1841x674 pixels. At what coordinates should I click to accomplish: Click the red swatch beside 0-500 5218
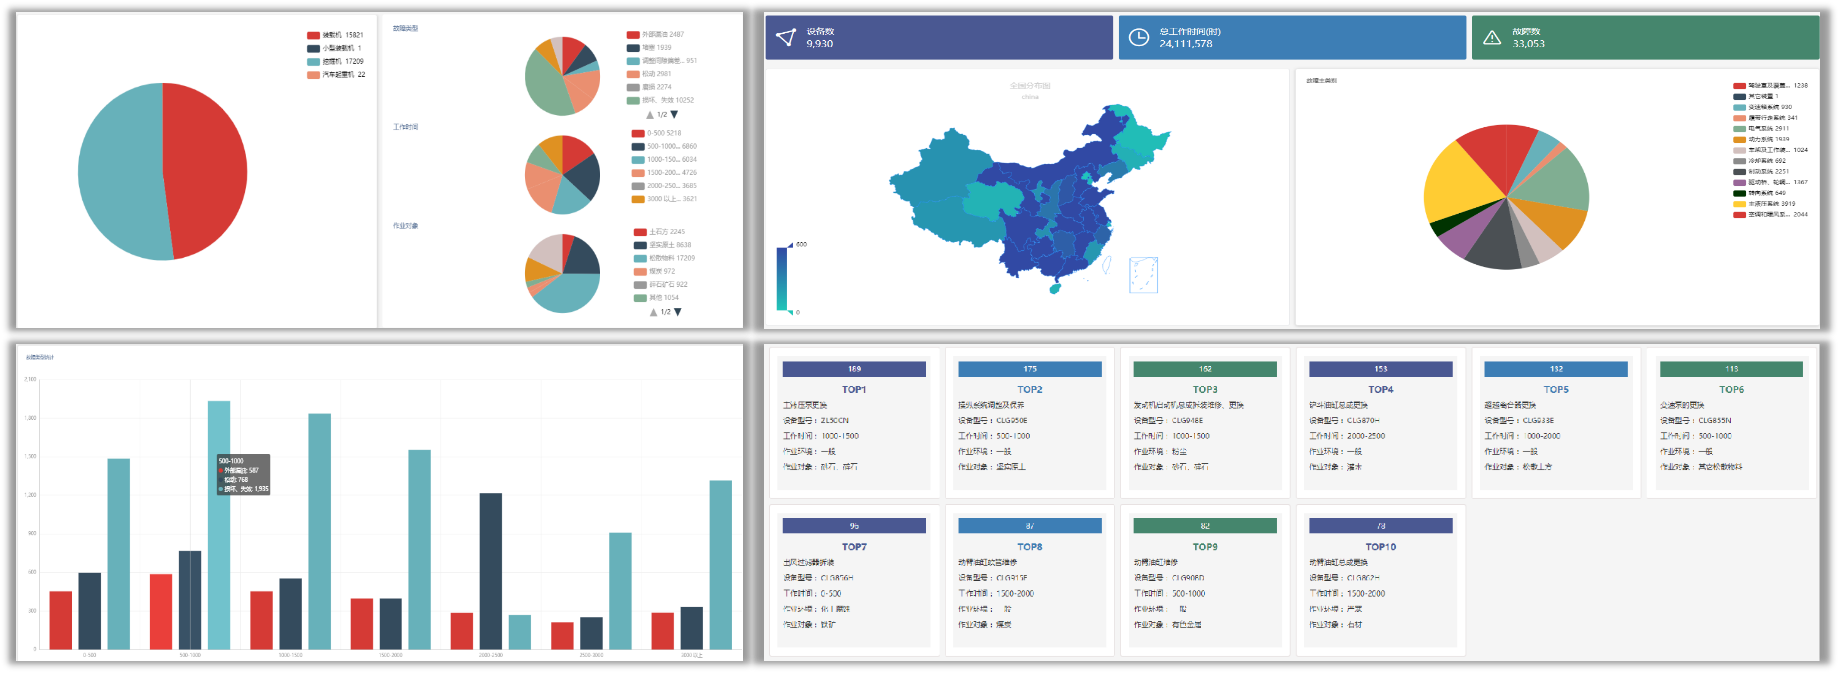pyautogui.click(x=637, y=133)
